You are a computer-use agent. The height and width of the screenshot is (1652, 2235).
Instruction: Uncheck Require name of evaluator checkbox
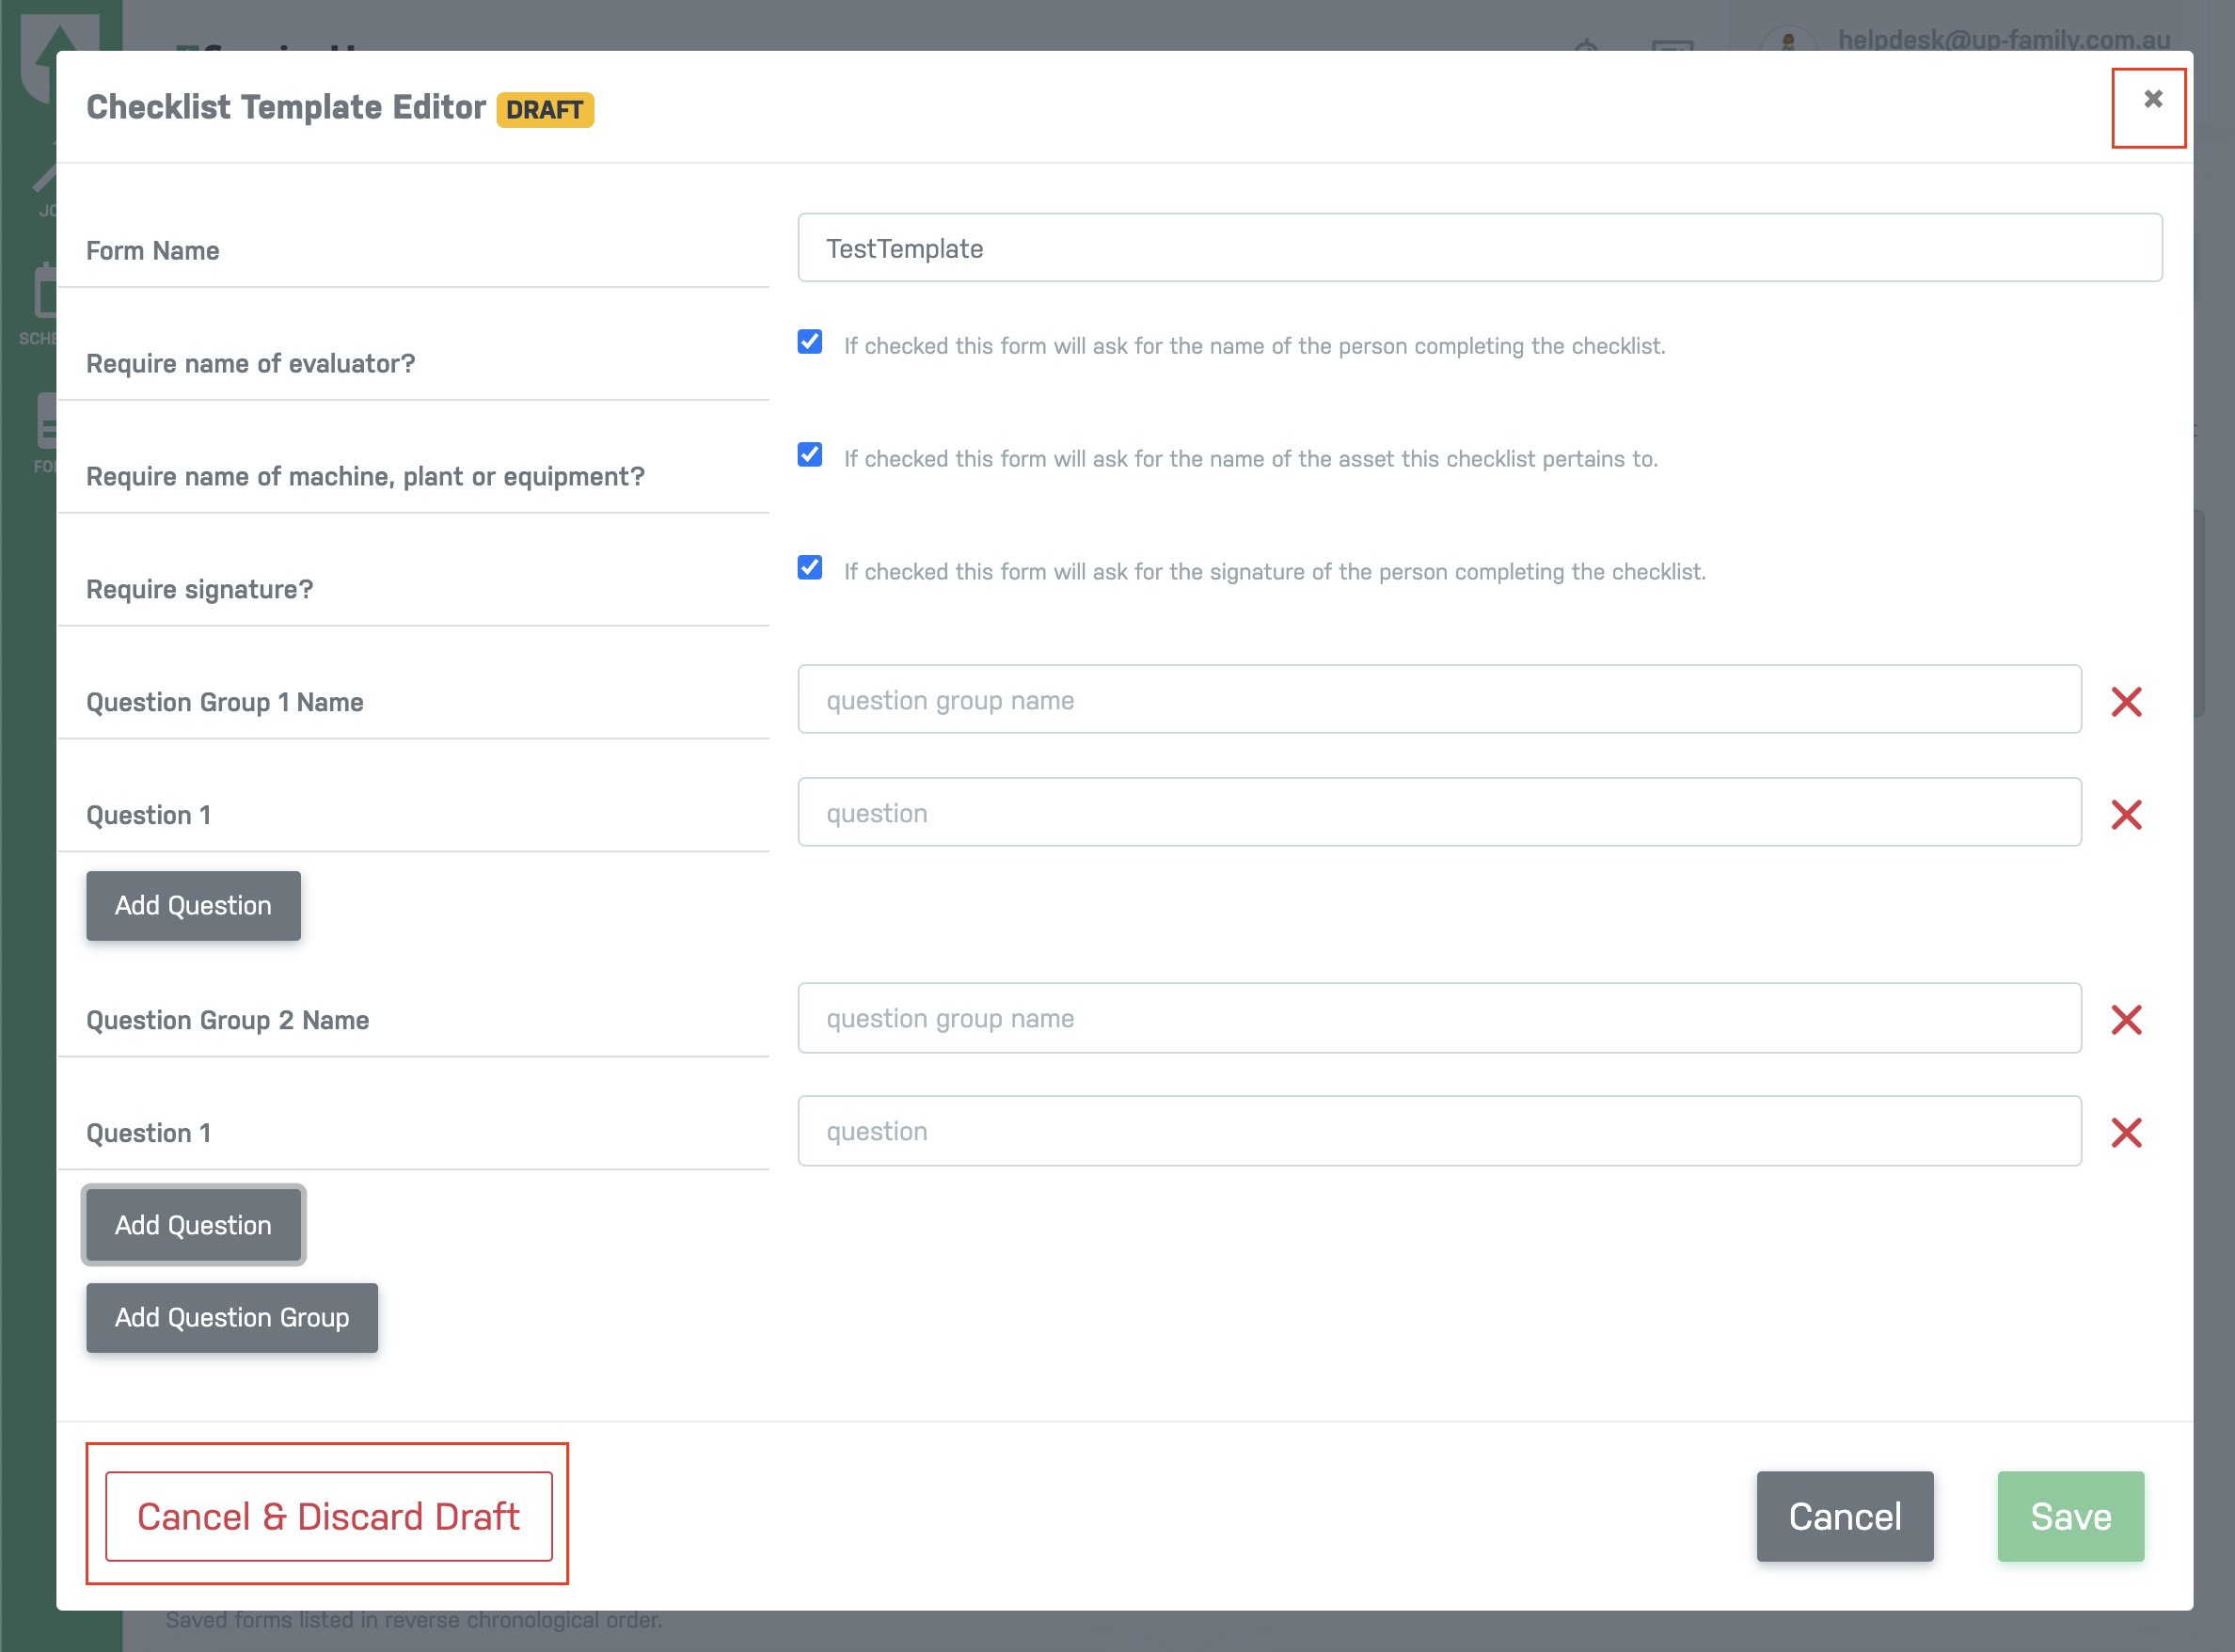[810, 342]
